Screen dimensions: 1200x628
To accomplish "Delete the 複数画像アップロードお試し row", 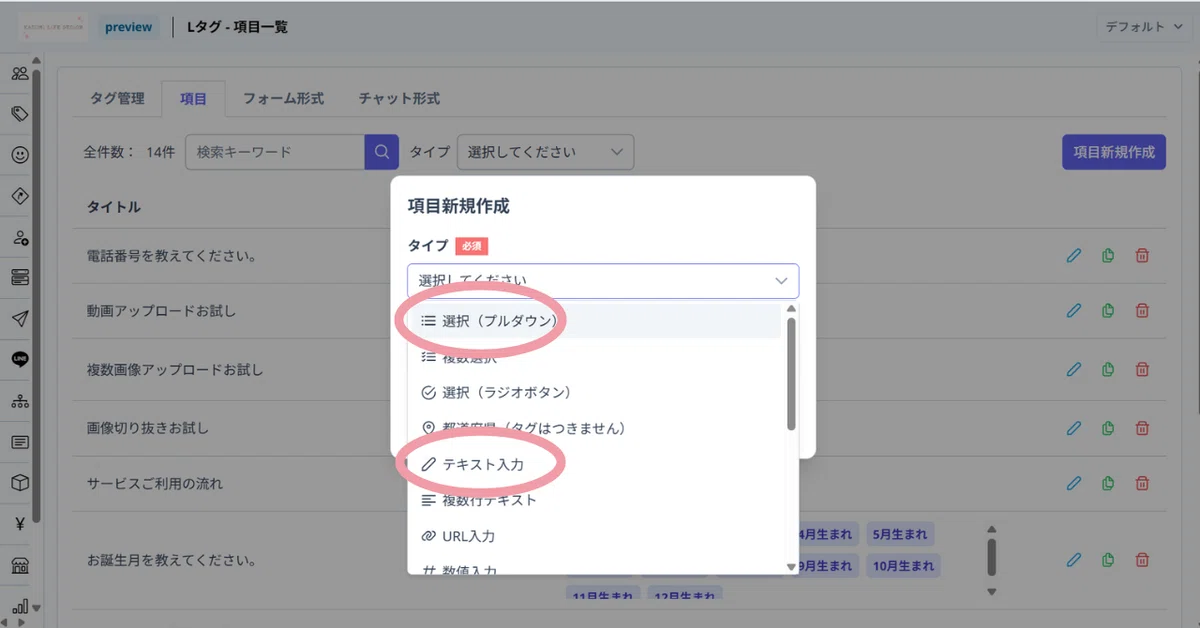I will pos(1142,370).
